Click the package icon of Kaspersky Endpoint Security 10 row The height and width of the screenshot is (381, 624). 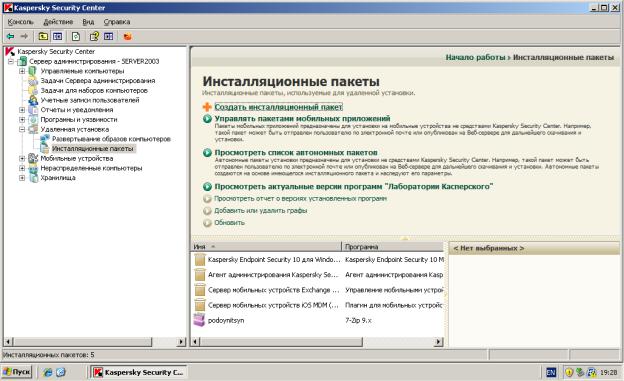pyautogui.click(x=200, y=260)
